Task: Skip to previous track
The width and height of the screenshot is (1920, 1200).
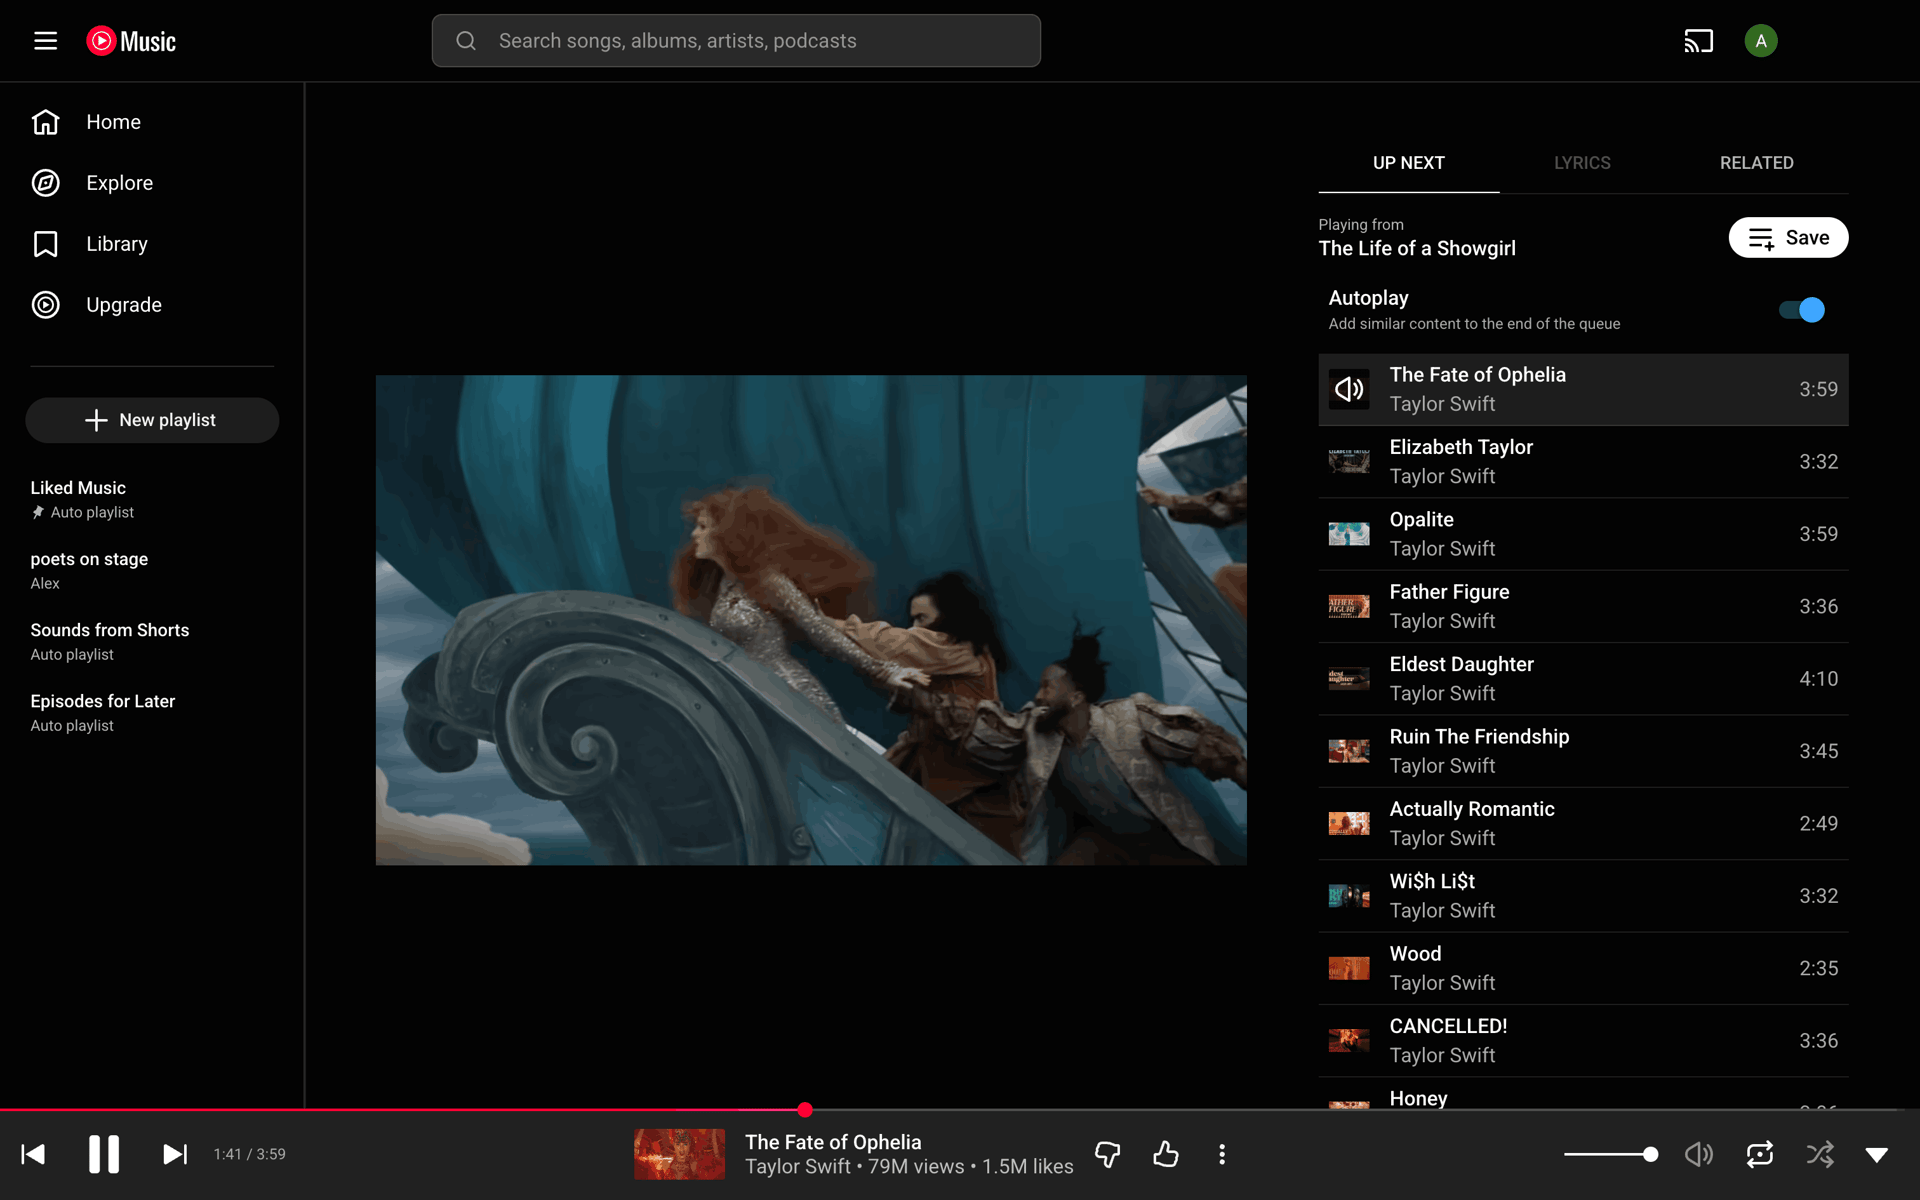Action: click(33, 1154)
